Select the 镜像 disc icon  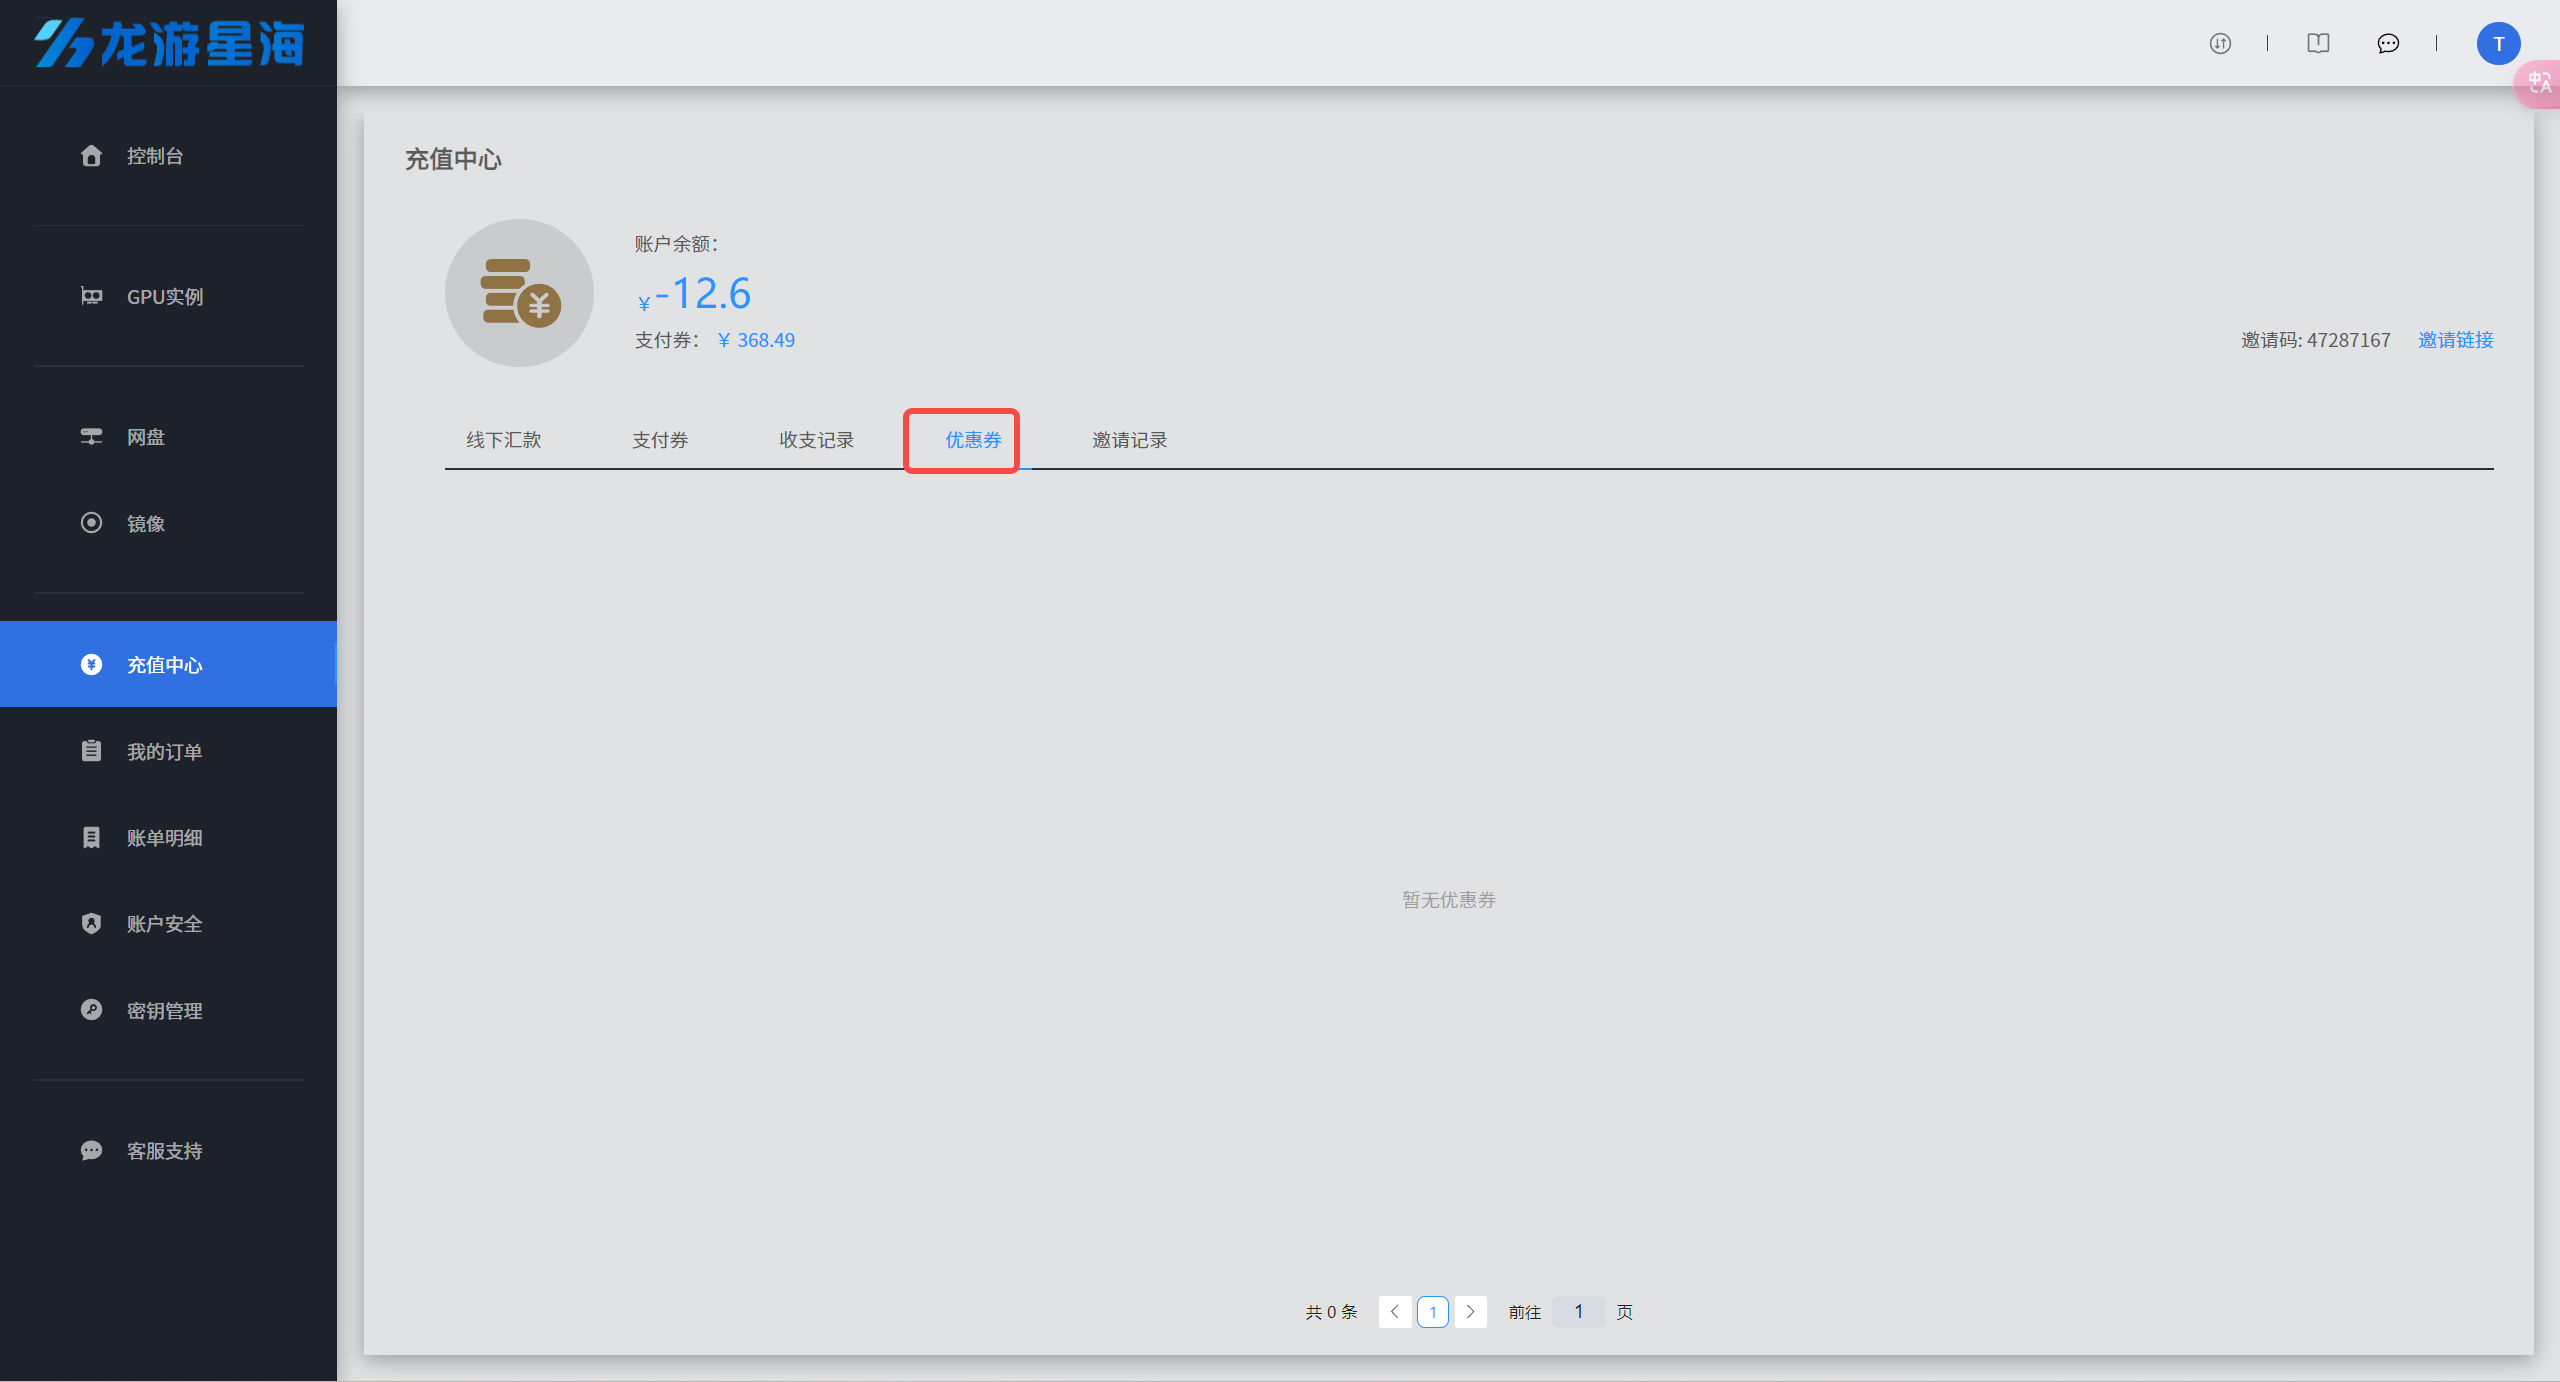[91, 523]
